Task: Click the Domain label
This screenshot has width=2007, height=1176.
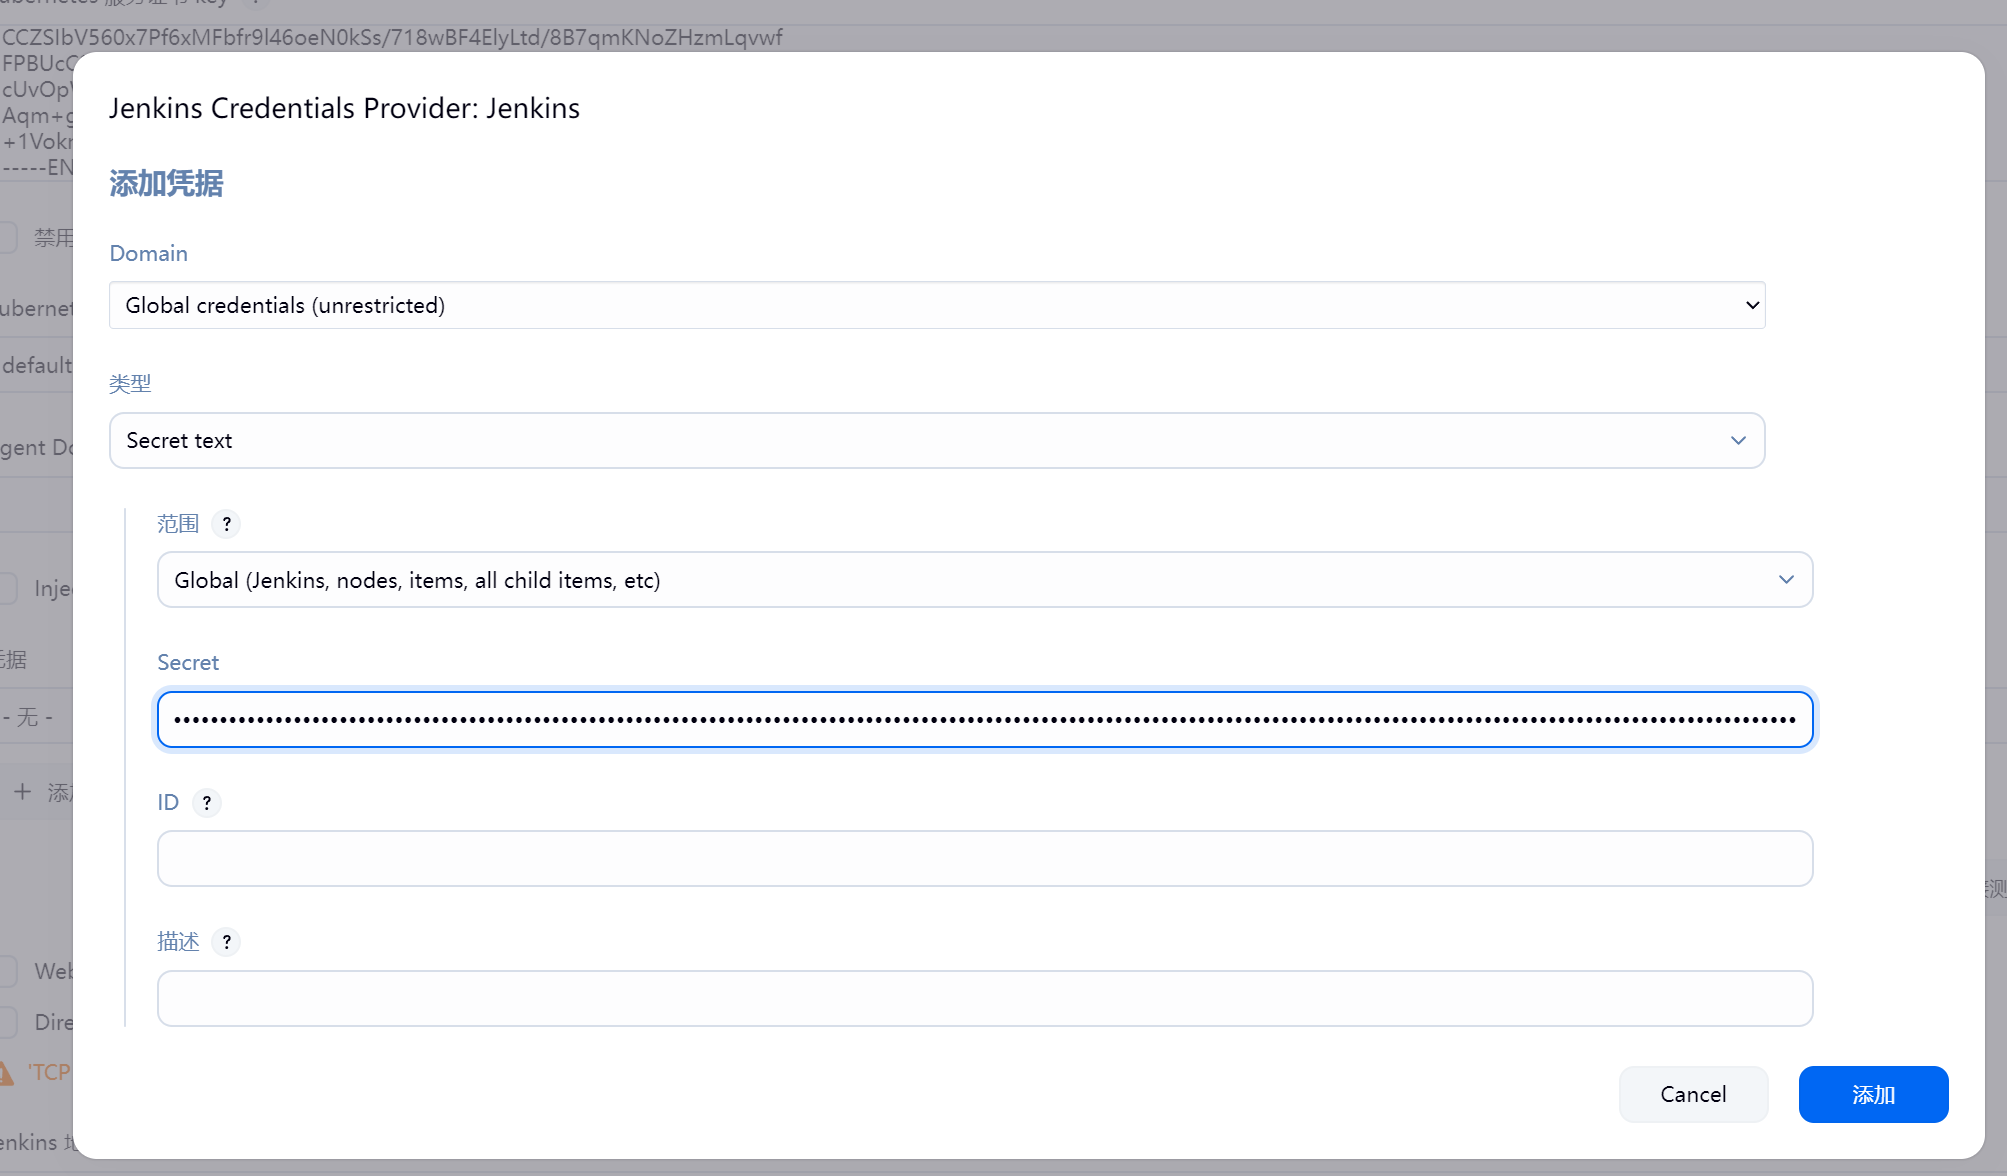Action: coord(148,253)
